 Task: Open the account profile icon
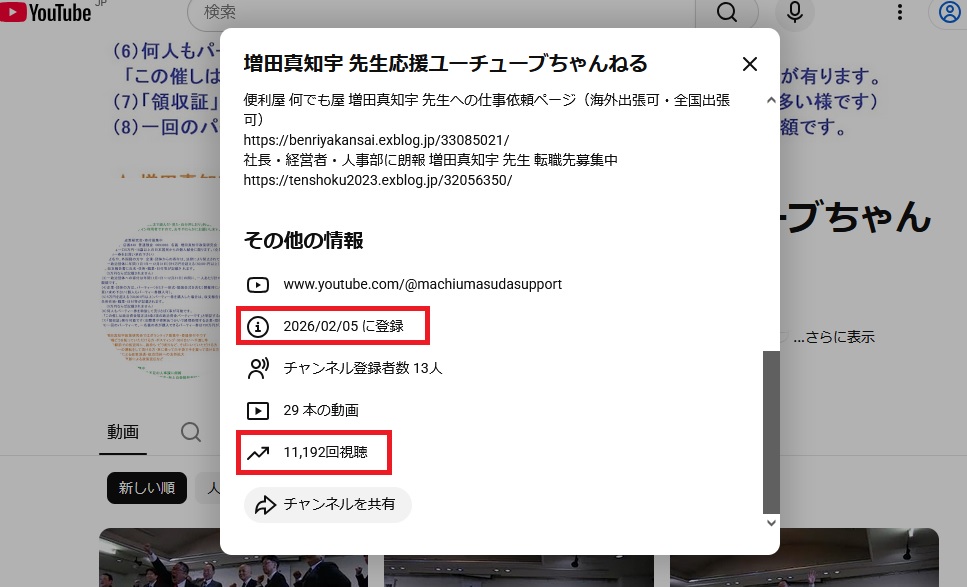tap(949, 12)
